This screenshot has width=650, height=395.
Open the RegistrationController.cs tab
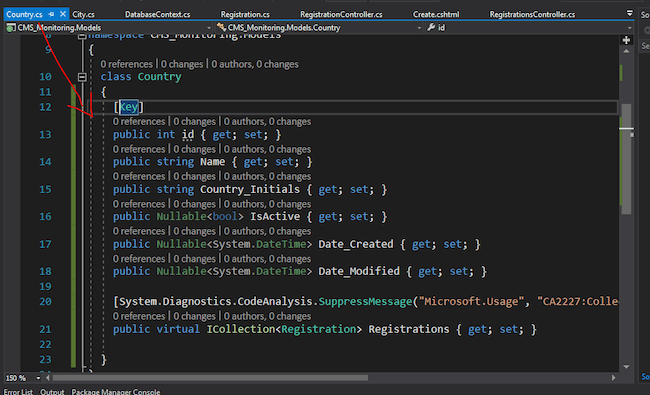click(x=341, y=15)
